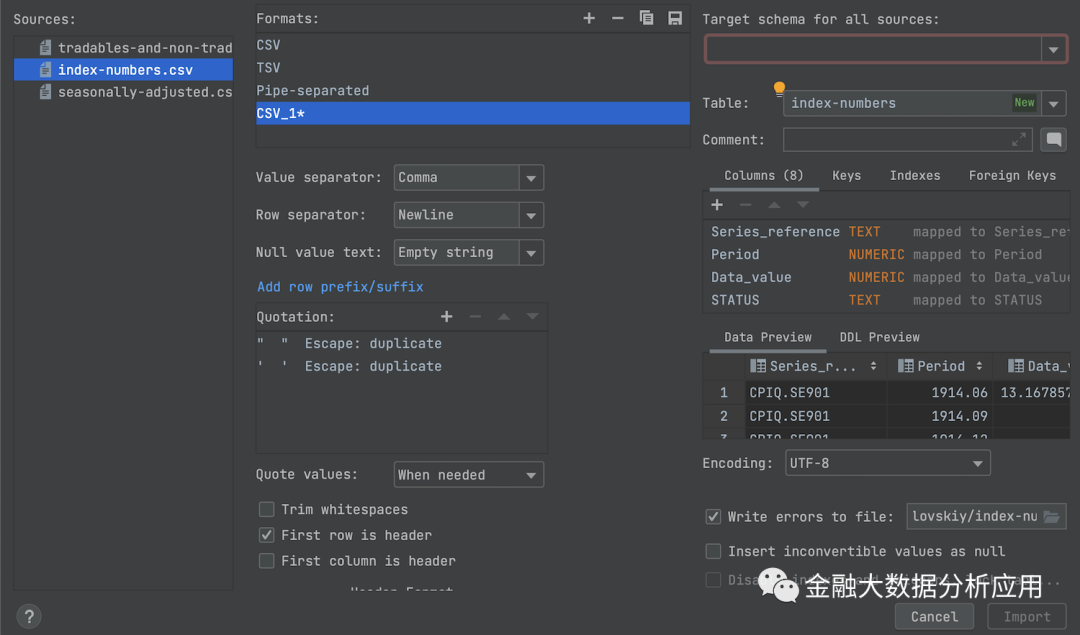This screenshot has height=635, width=1080.
Task: Open the help question mark icon
Action: click(x=29, y=616)
